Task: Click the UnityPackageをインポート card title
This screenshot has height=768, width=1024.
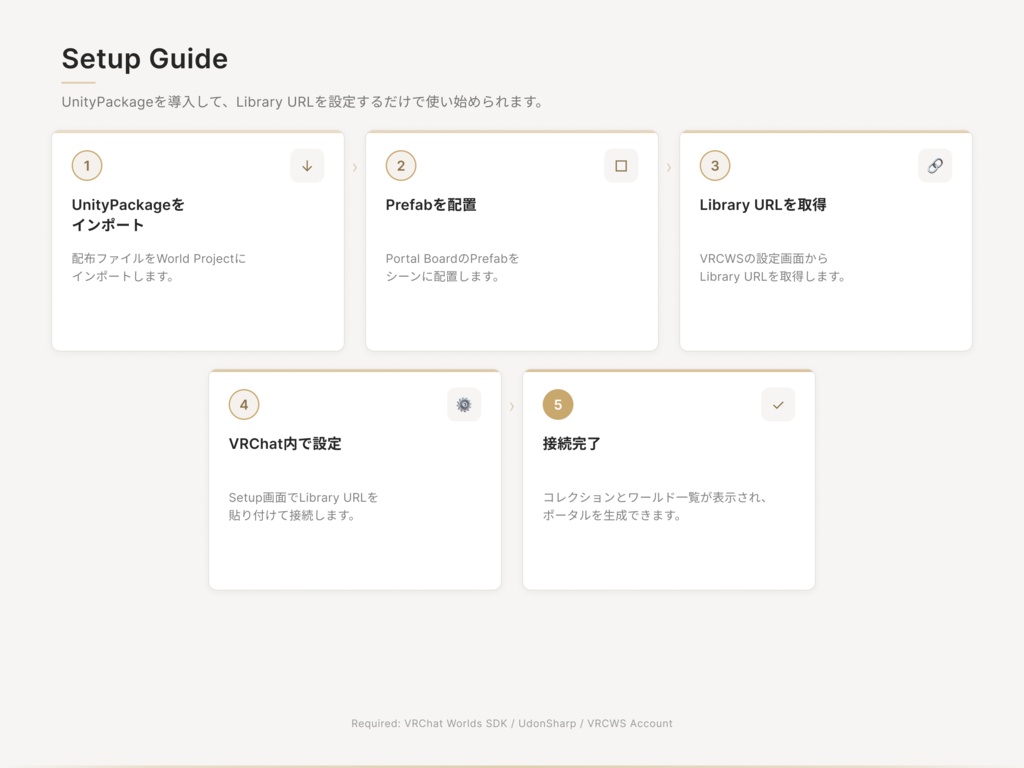Action: [x=128, y=215]
